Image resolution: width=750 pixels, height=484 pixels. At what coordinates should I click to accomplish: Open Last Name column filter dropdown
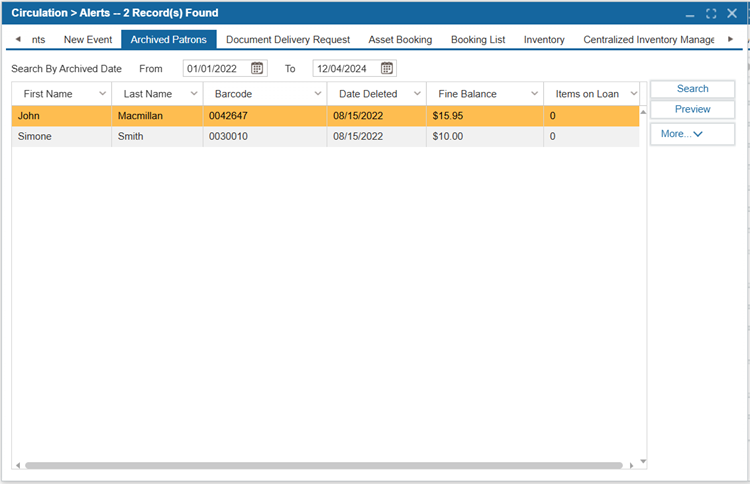[194, 94]
